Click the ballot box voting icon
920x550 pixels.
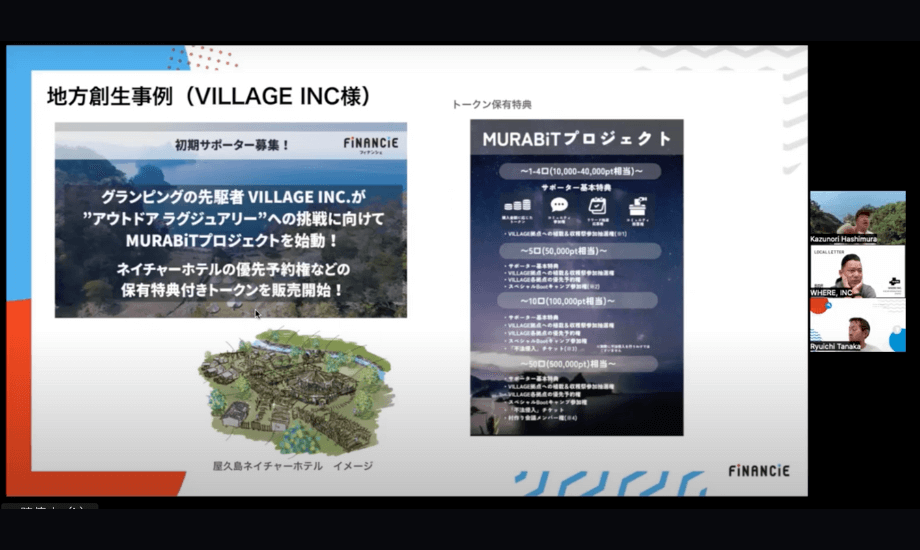637,206
